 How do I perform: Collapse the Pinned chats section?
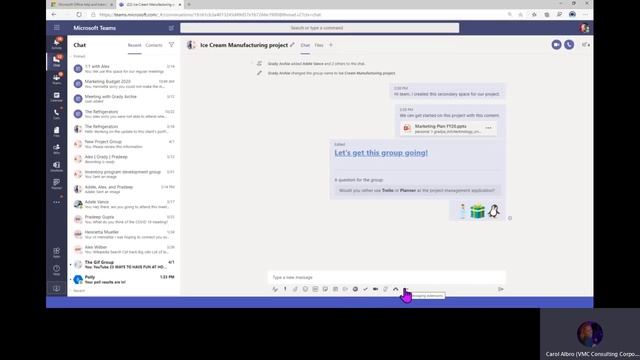pyautogui.click(x=79, y=56)
